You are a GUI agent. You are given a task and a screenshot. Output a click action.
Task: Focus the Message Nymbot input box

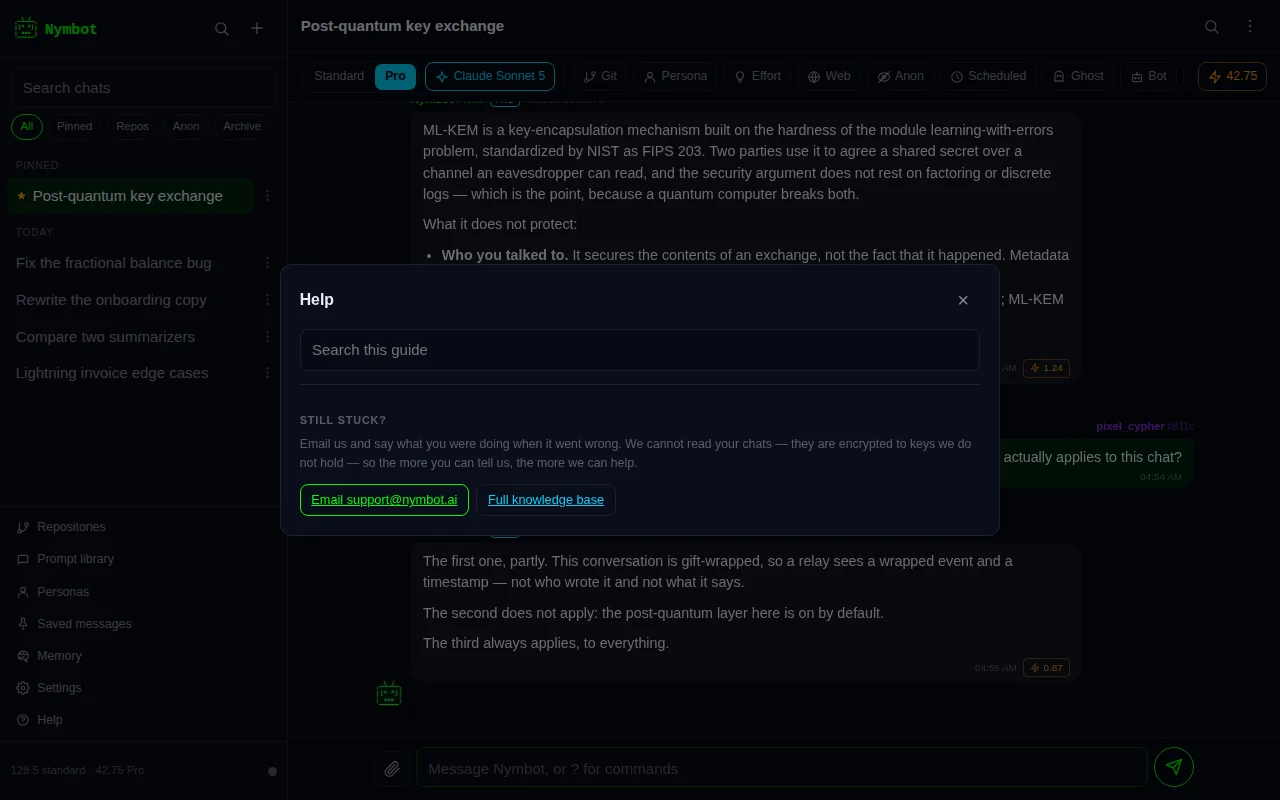(x=782, y=768)
